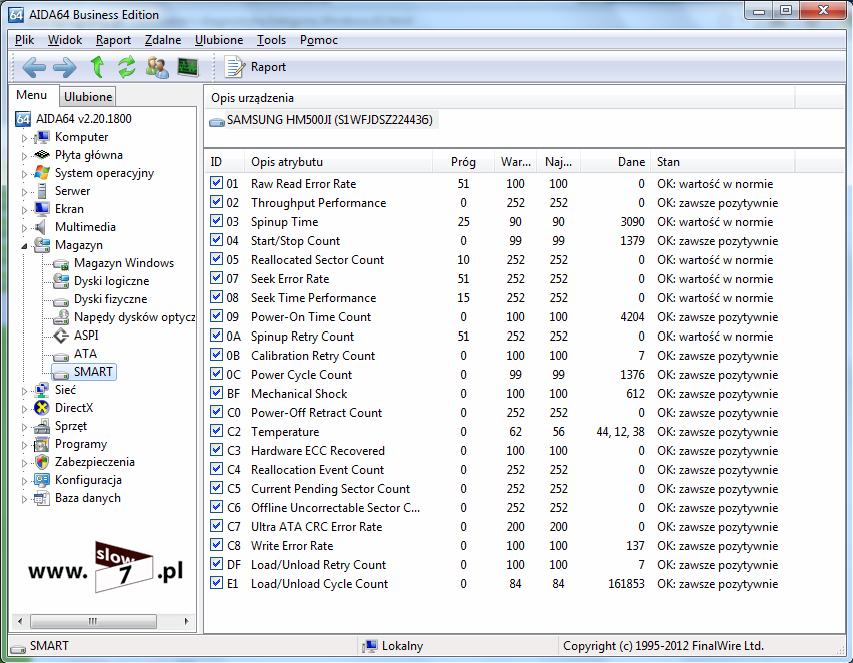
Task: Click the Dyski logiczne icon
Action: pyautogui.click(x=60, y=281)
